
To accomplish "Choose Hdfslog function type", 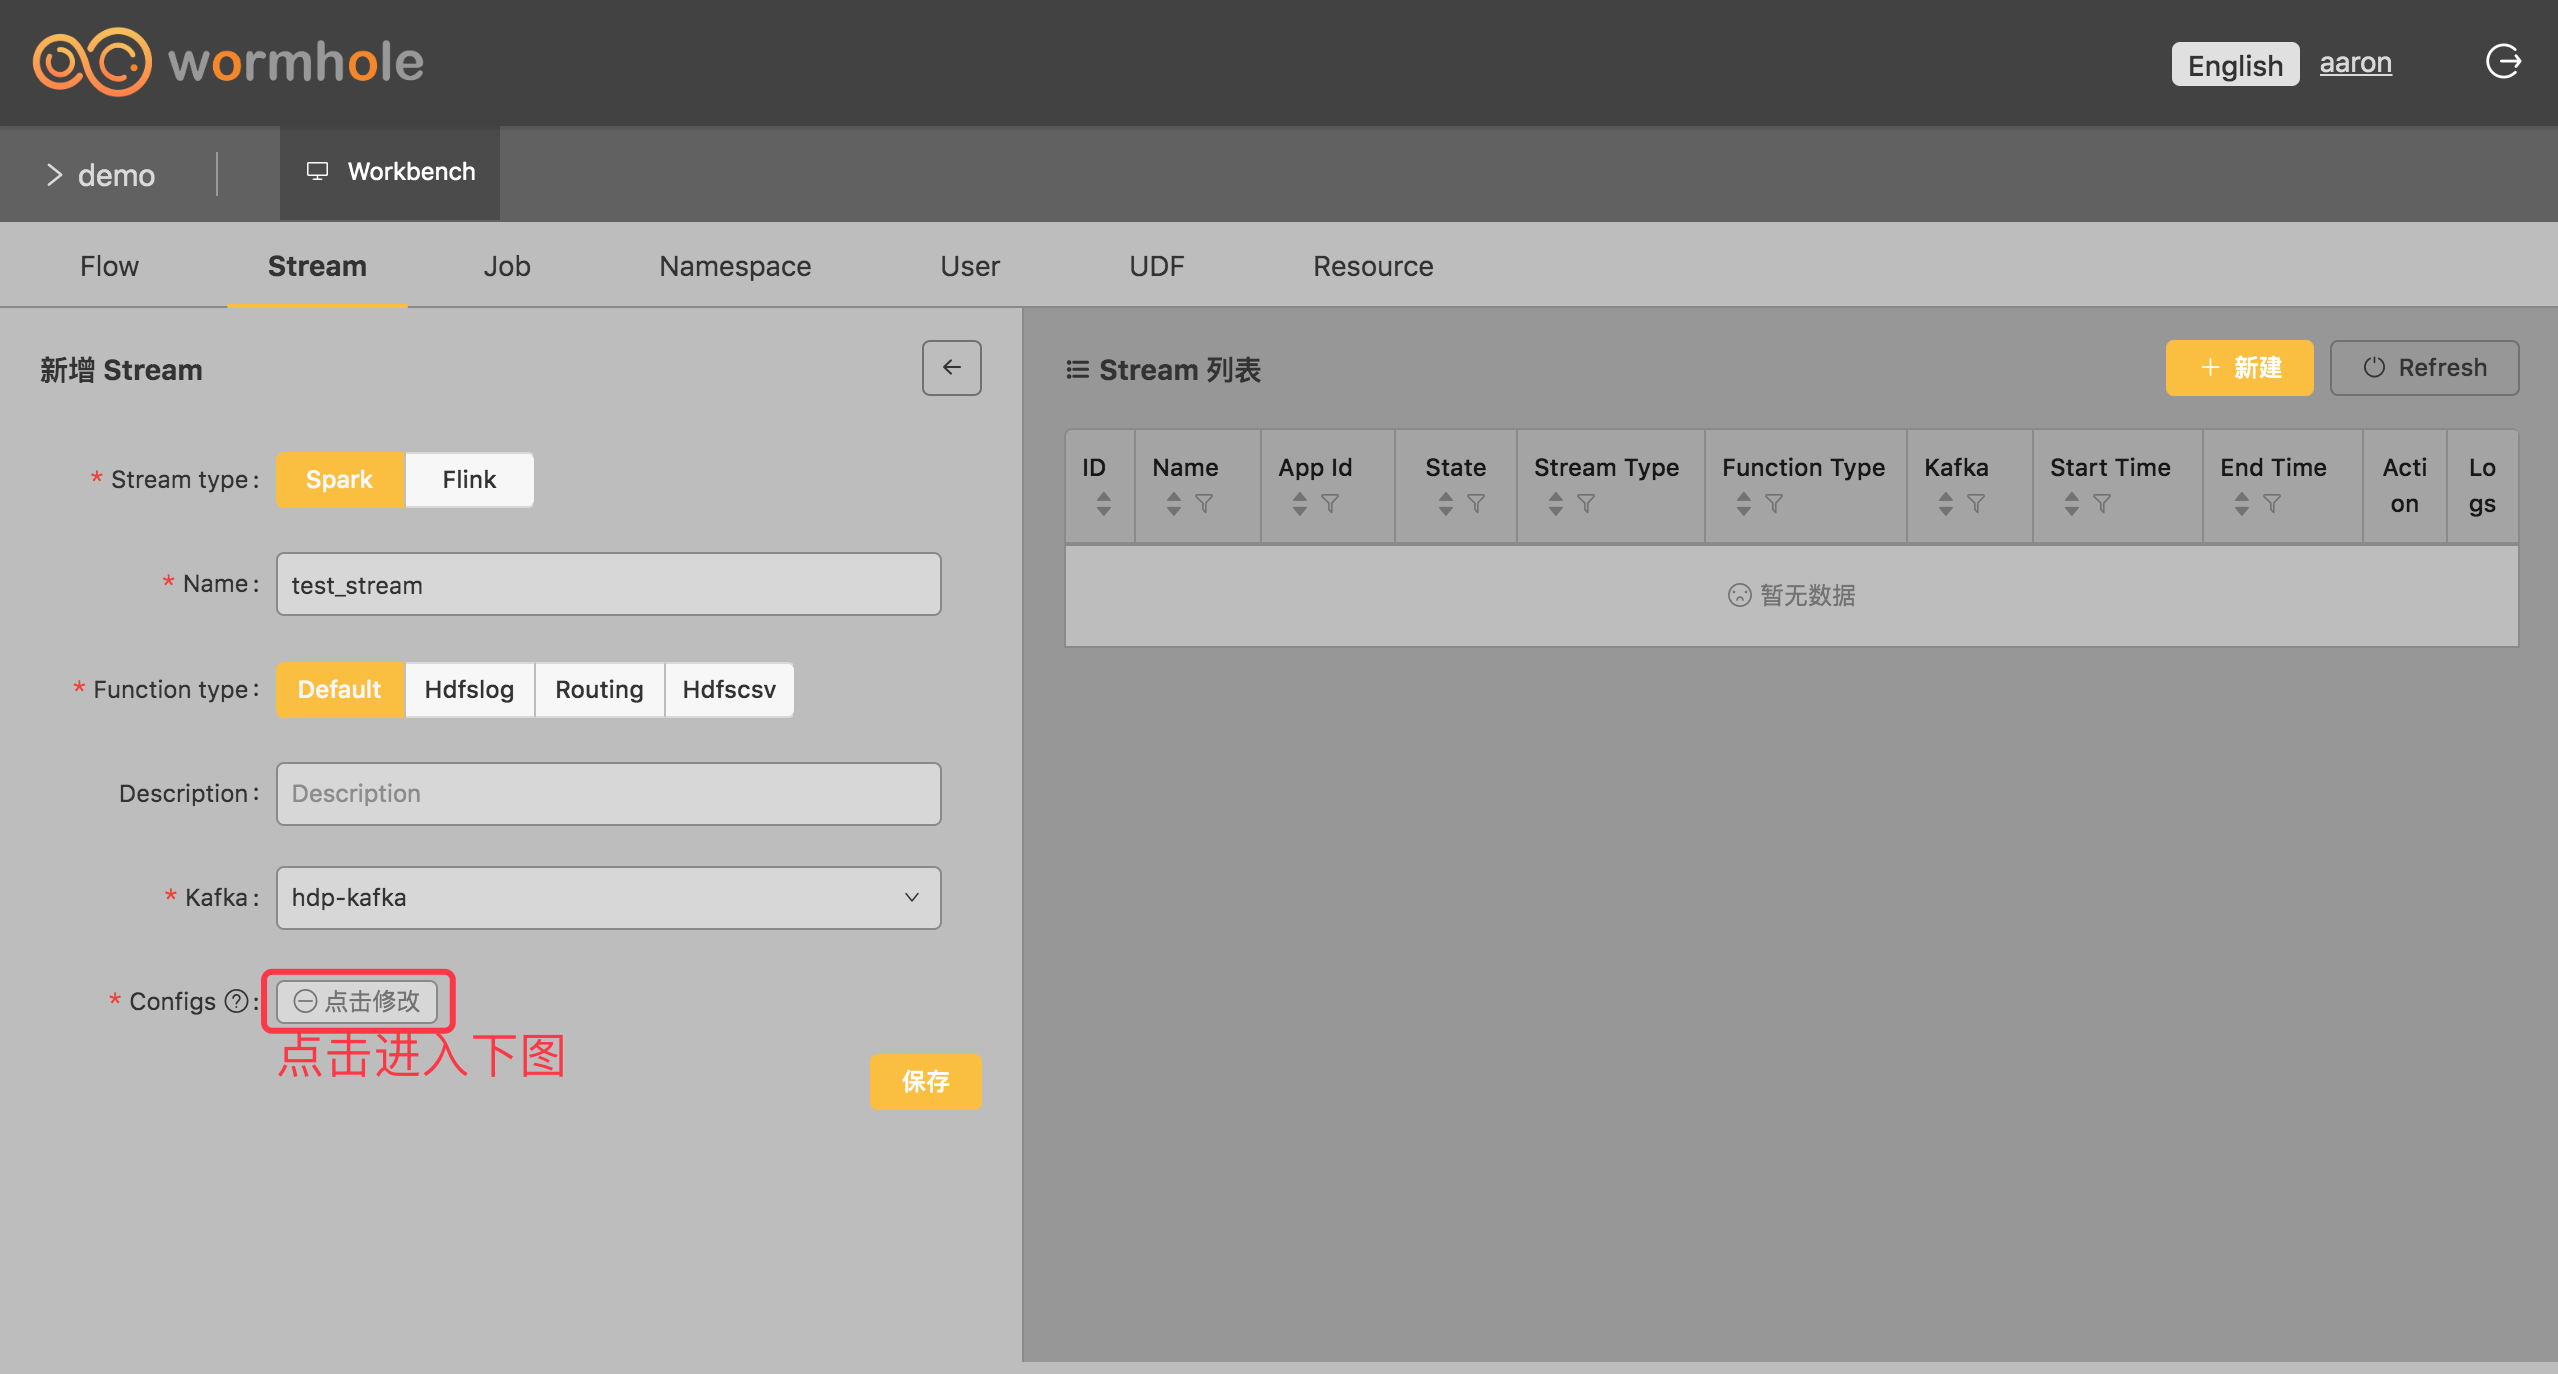I will pos(469,690).
